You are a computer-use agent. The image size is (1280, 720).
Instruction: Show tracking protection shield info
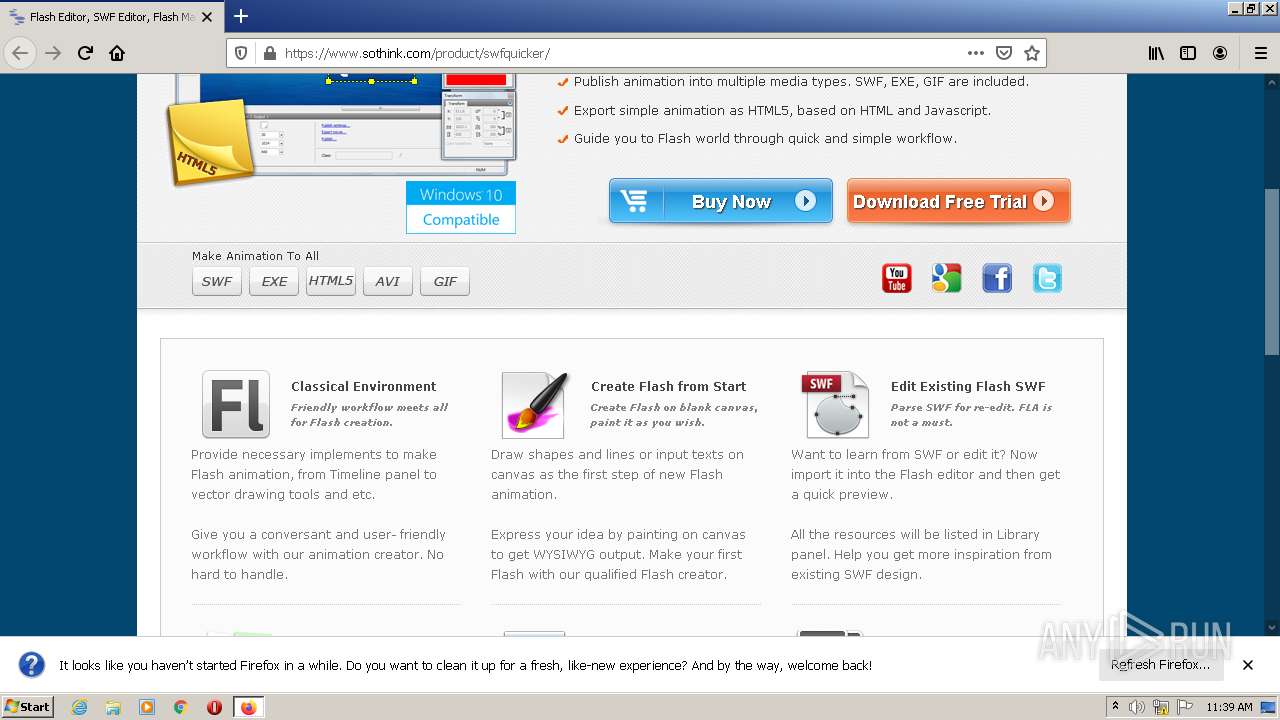[x=241, y=53]
